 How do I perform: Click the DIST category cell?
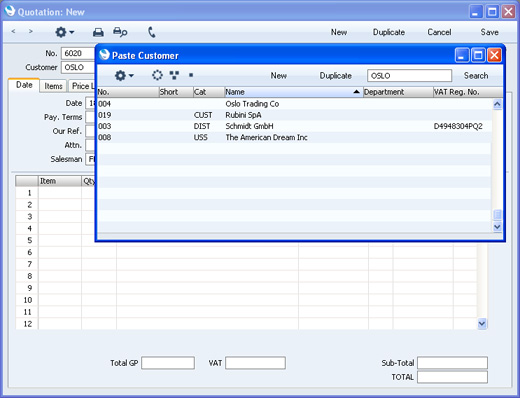[x=202, y=126]
